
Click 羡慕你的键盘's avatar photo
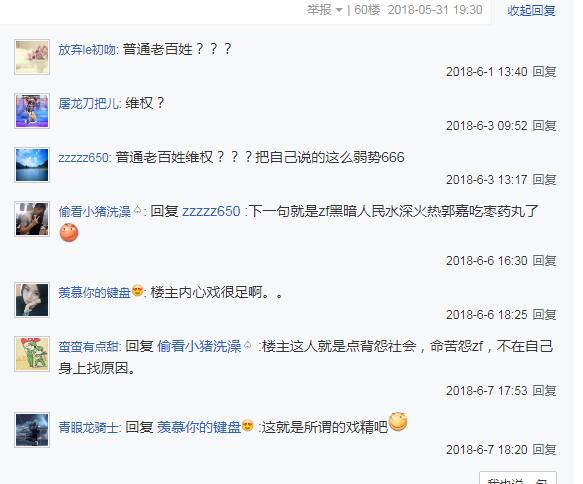tap(32, 300)
